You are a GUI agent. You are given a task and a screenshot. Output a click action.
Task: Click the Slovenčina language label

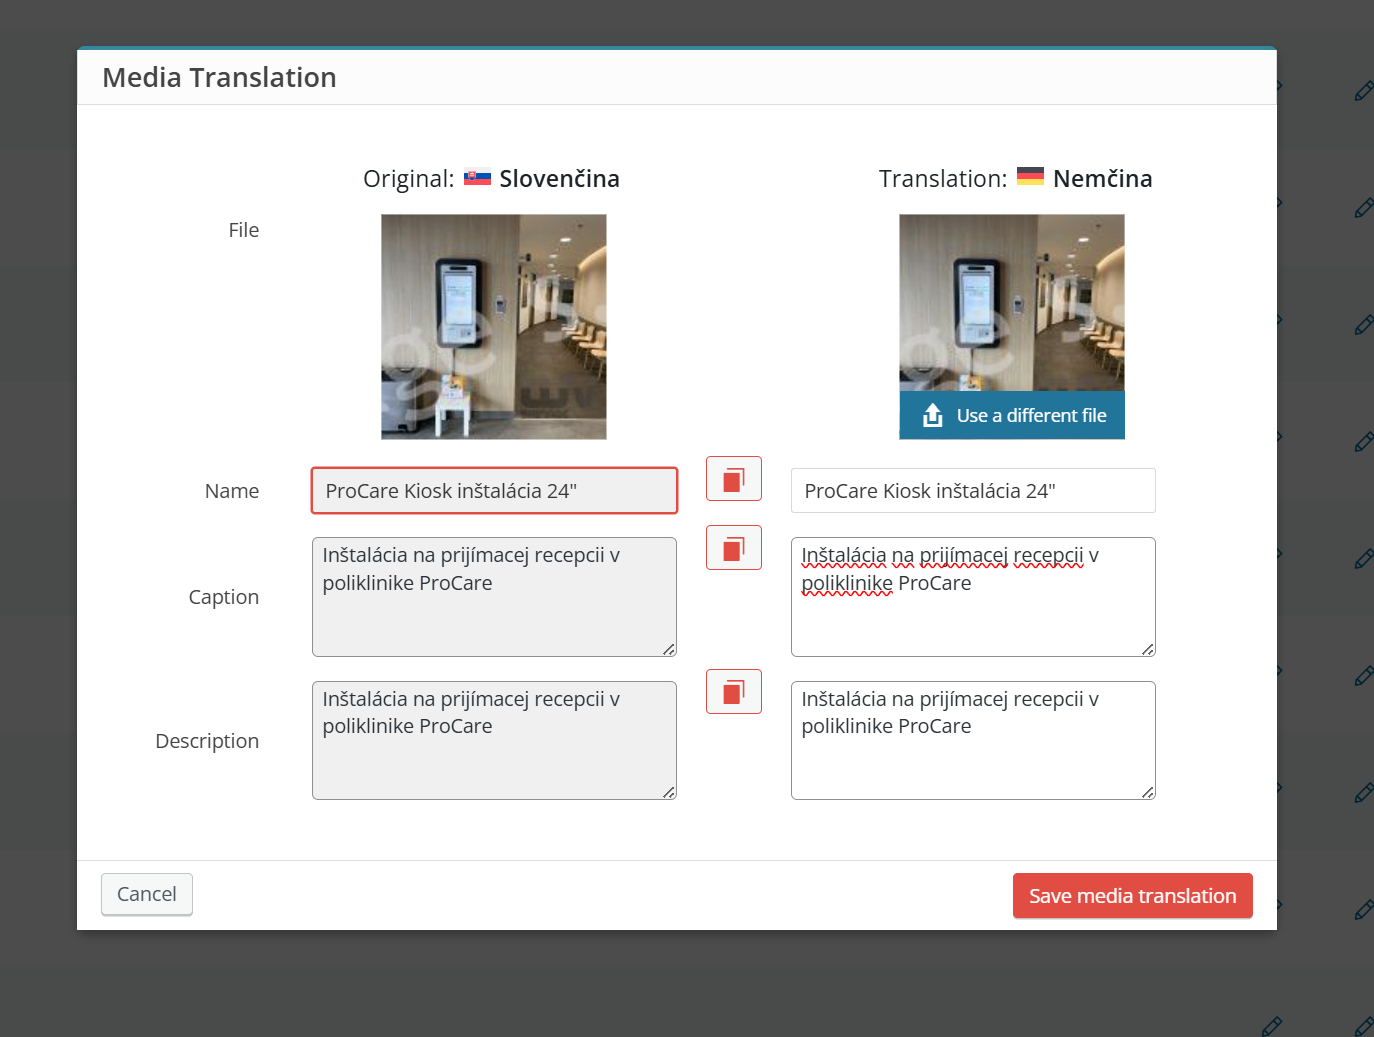coord(560,179)
